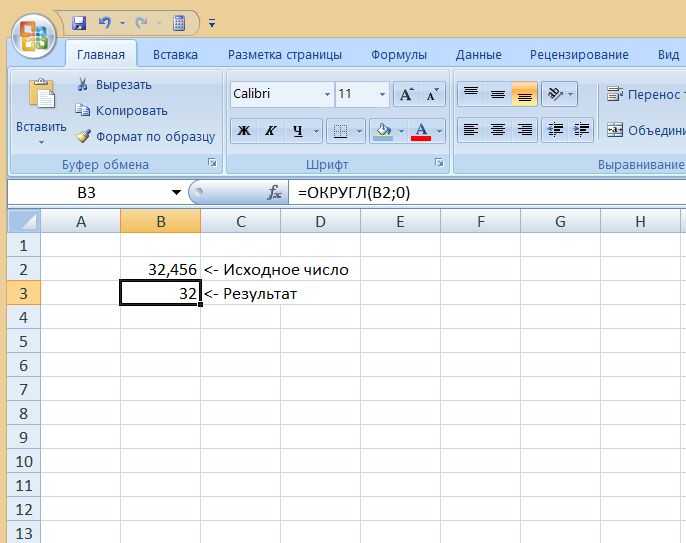Click the Select All corner triangle

click(x=24, y=221)
